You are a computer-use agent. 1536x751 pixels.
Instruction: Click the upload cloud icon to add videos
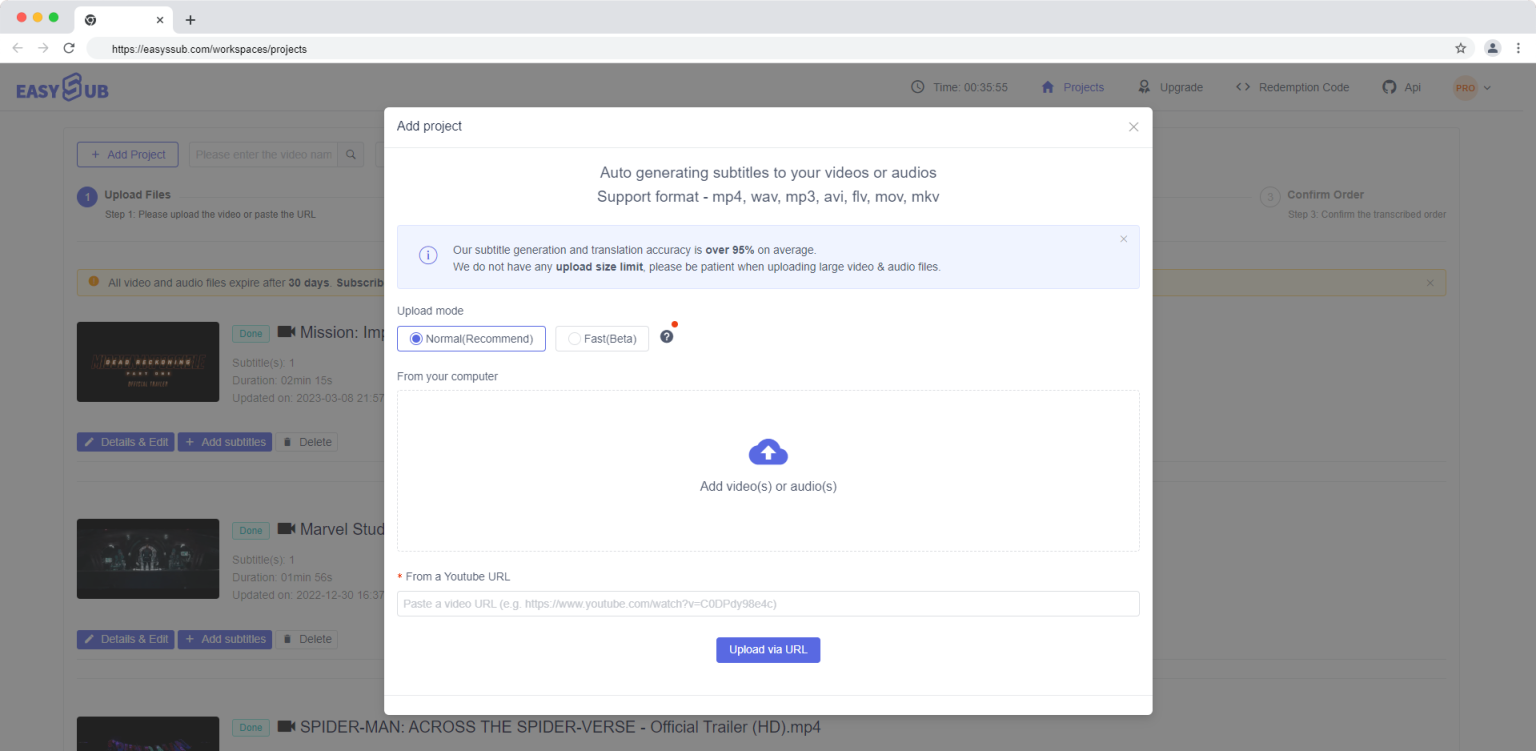click(768, 452)
